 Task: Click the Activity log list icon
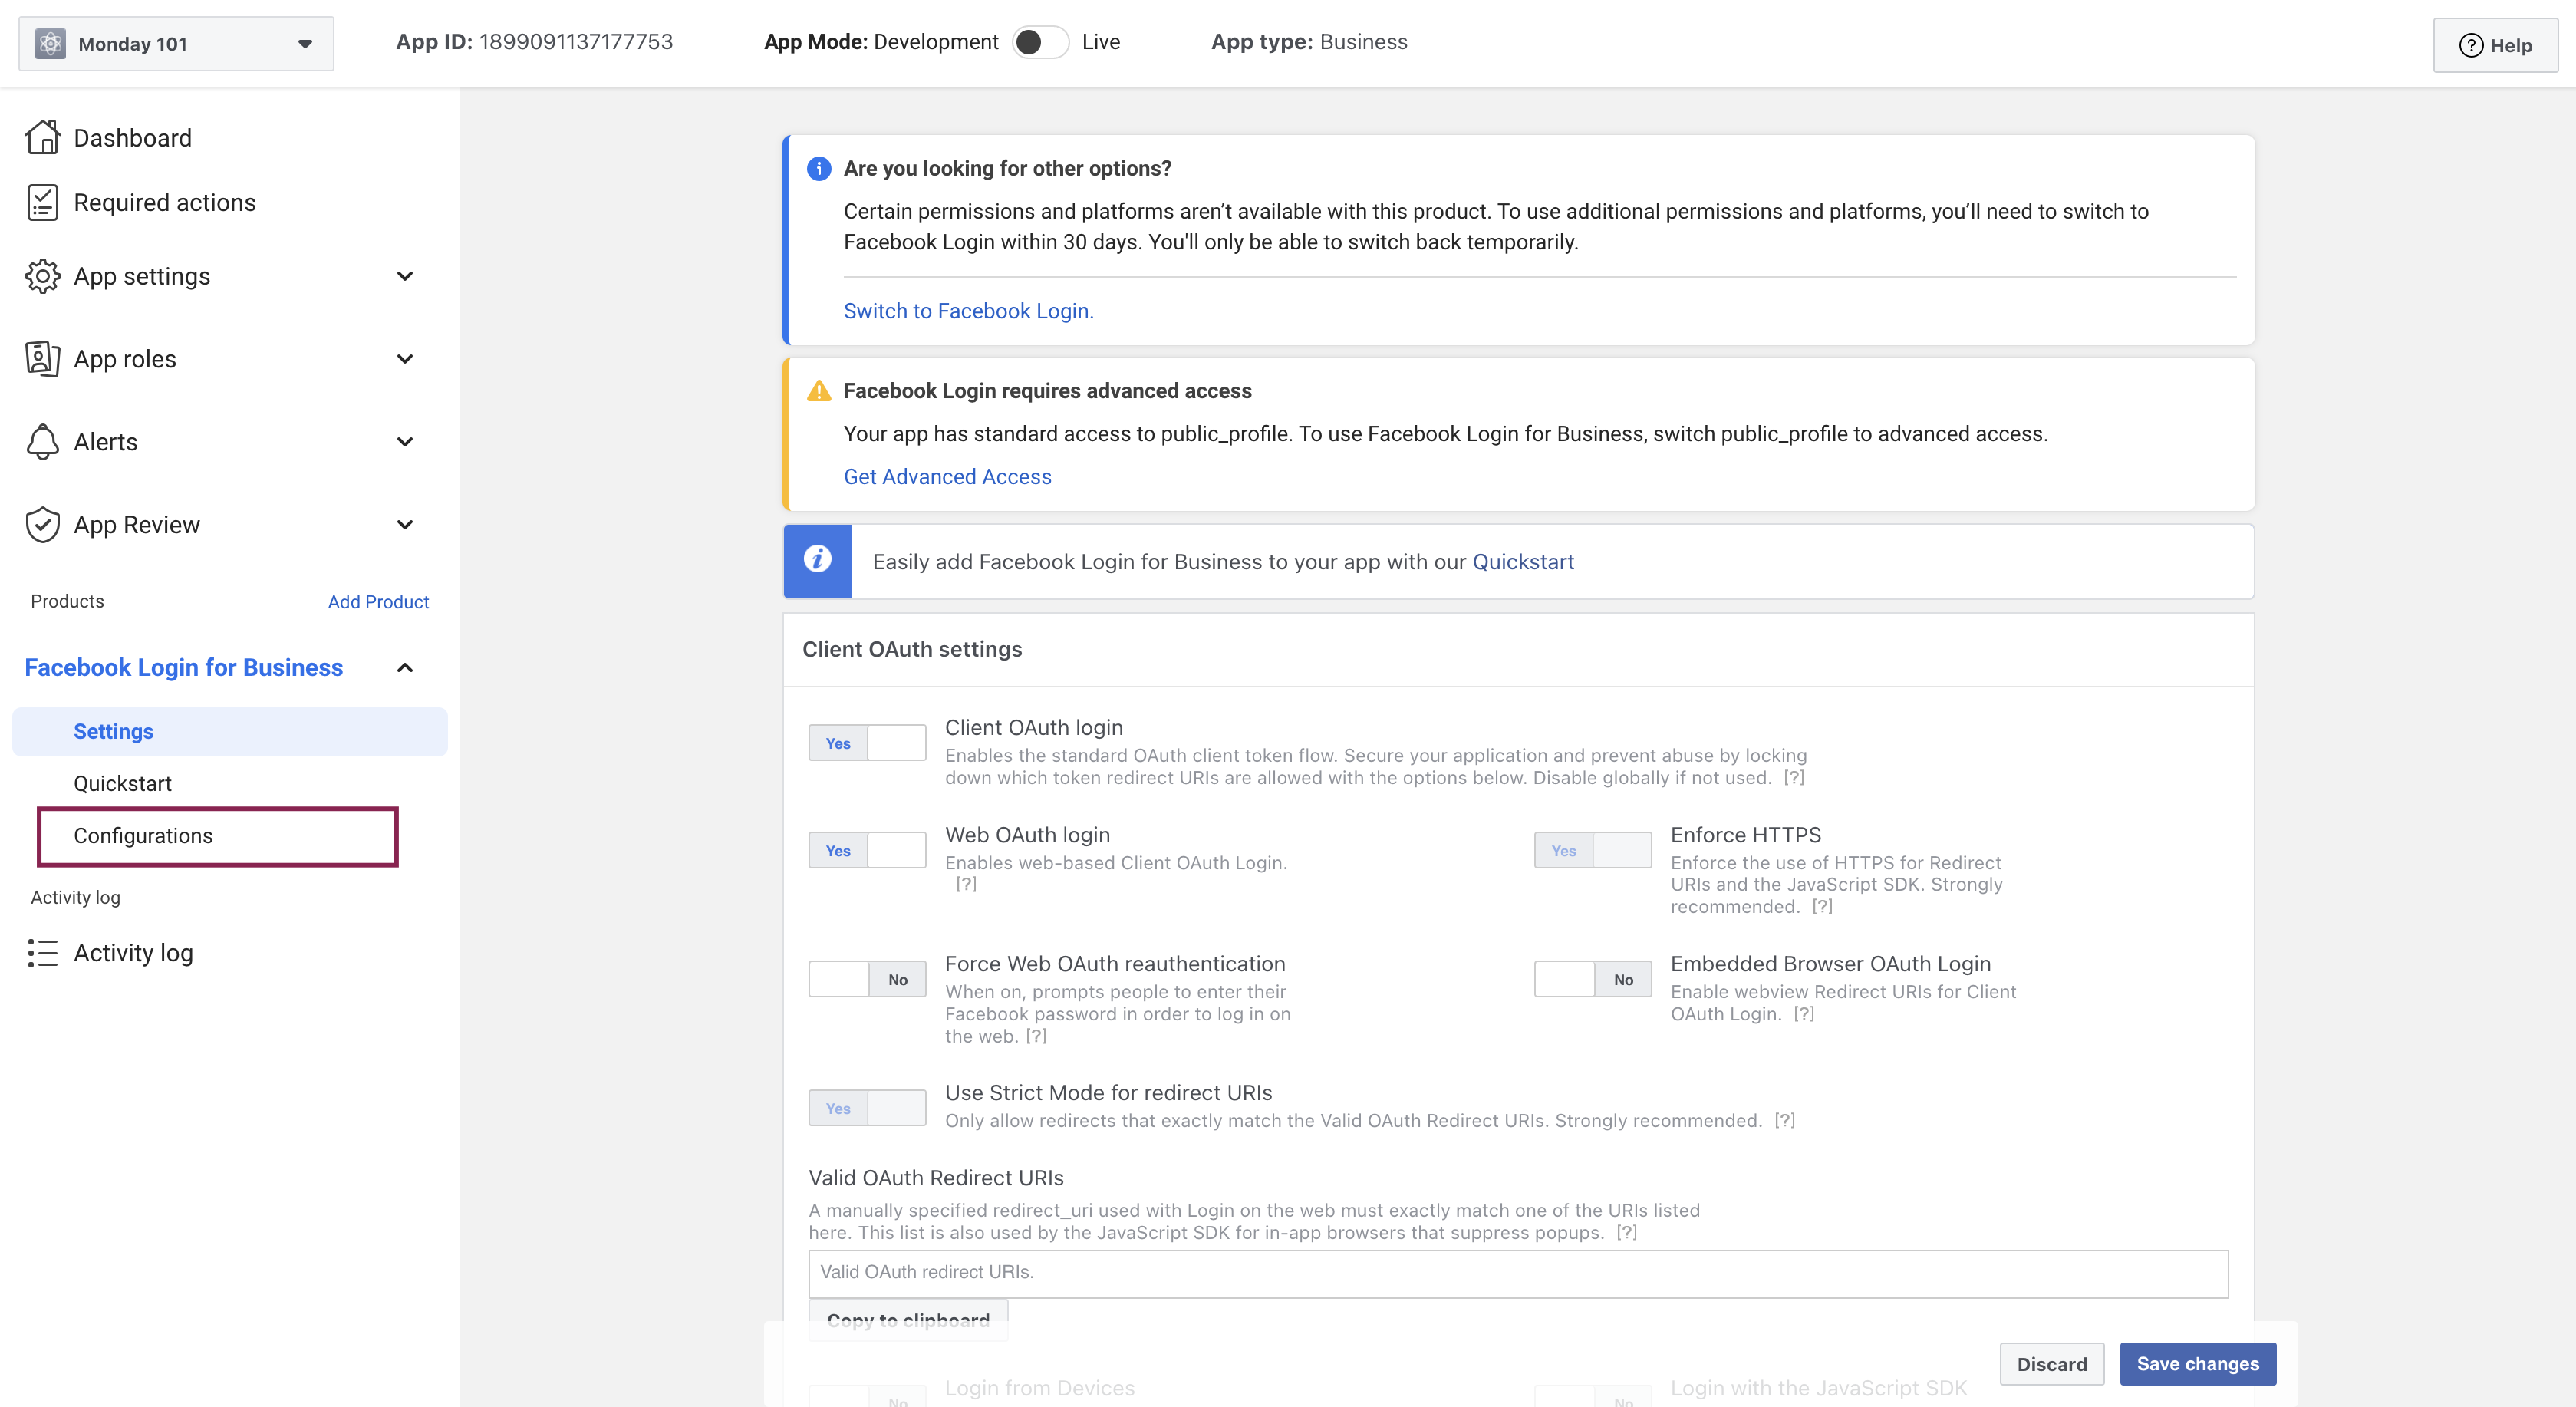coord(42,953)
